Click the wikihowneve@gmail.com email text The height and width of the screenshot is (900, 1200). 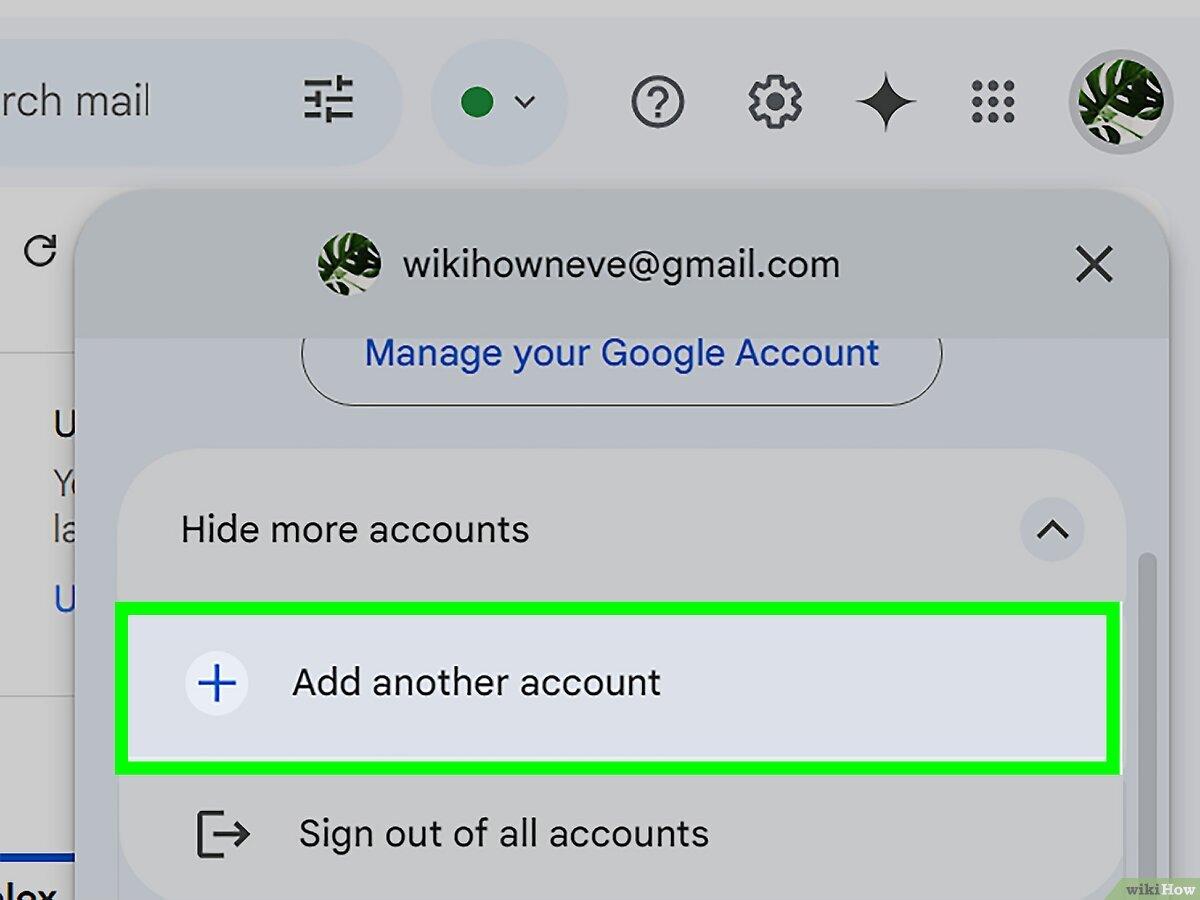click(621, 265)
